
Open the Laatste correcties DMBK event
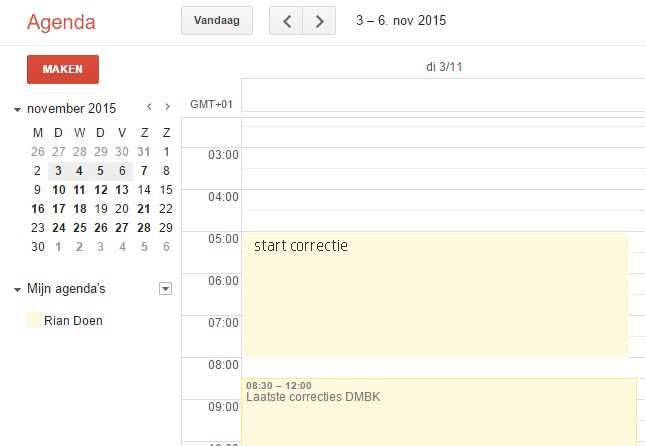pos(440,410)
